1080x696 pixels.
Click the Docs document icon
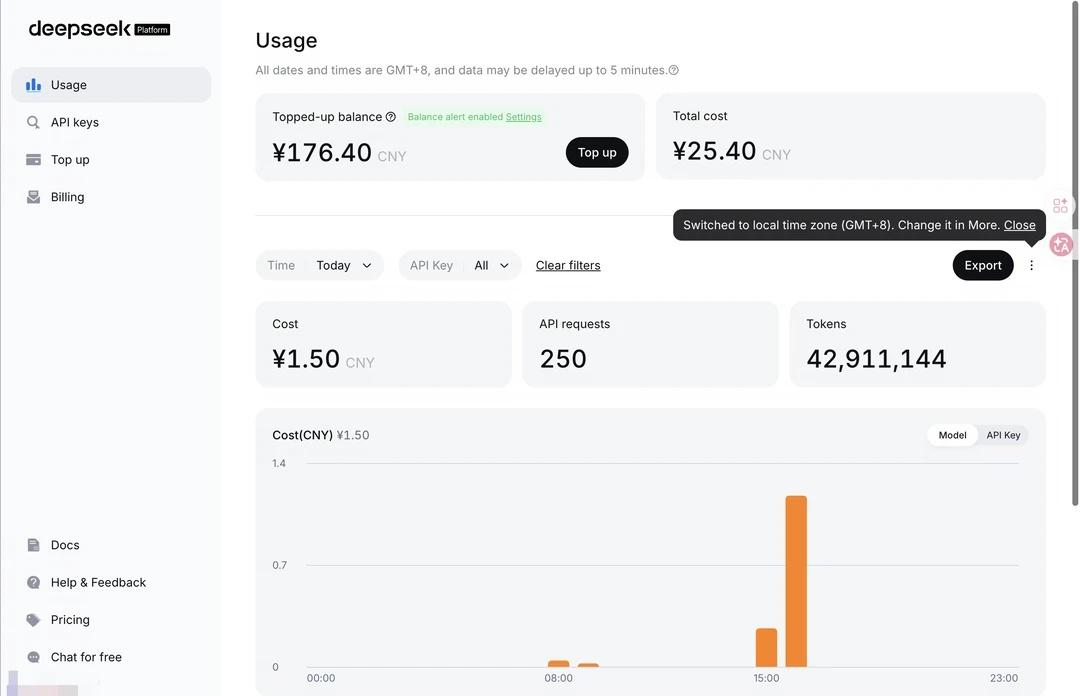tap(33, 545)
